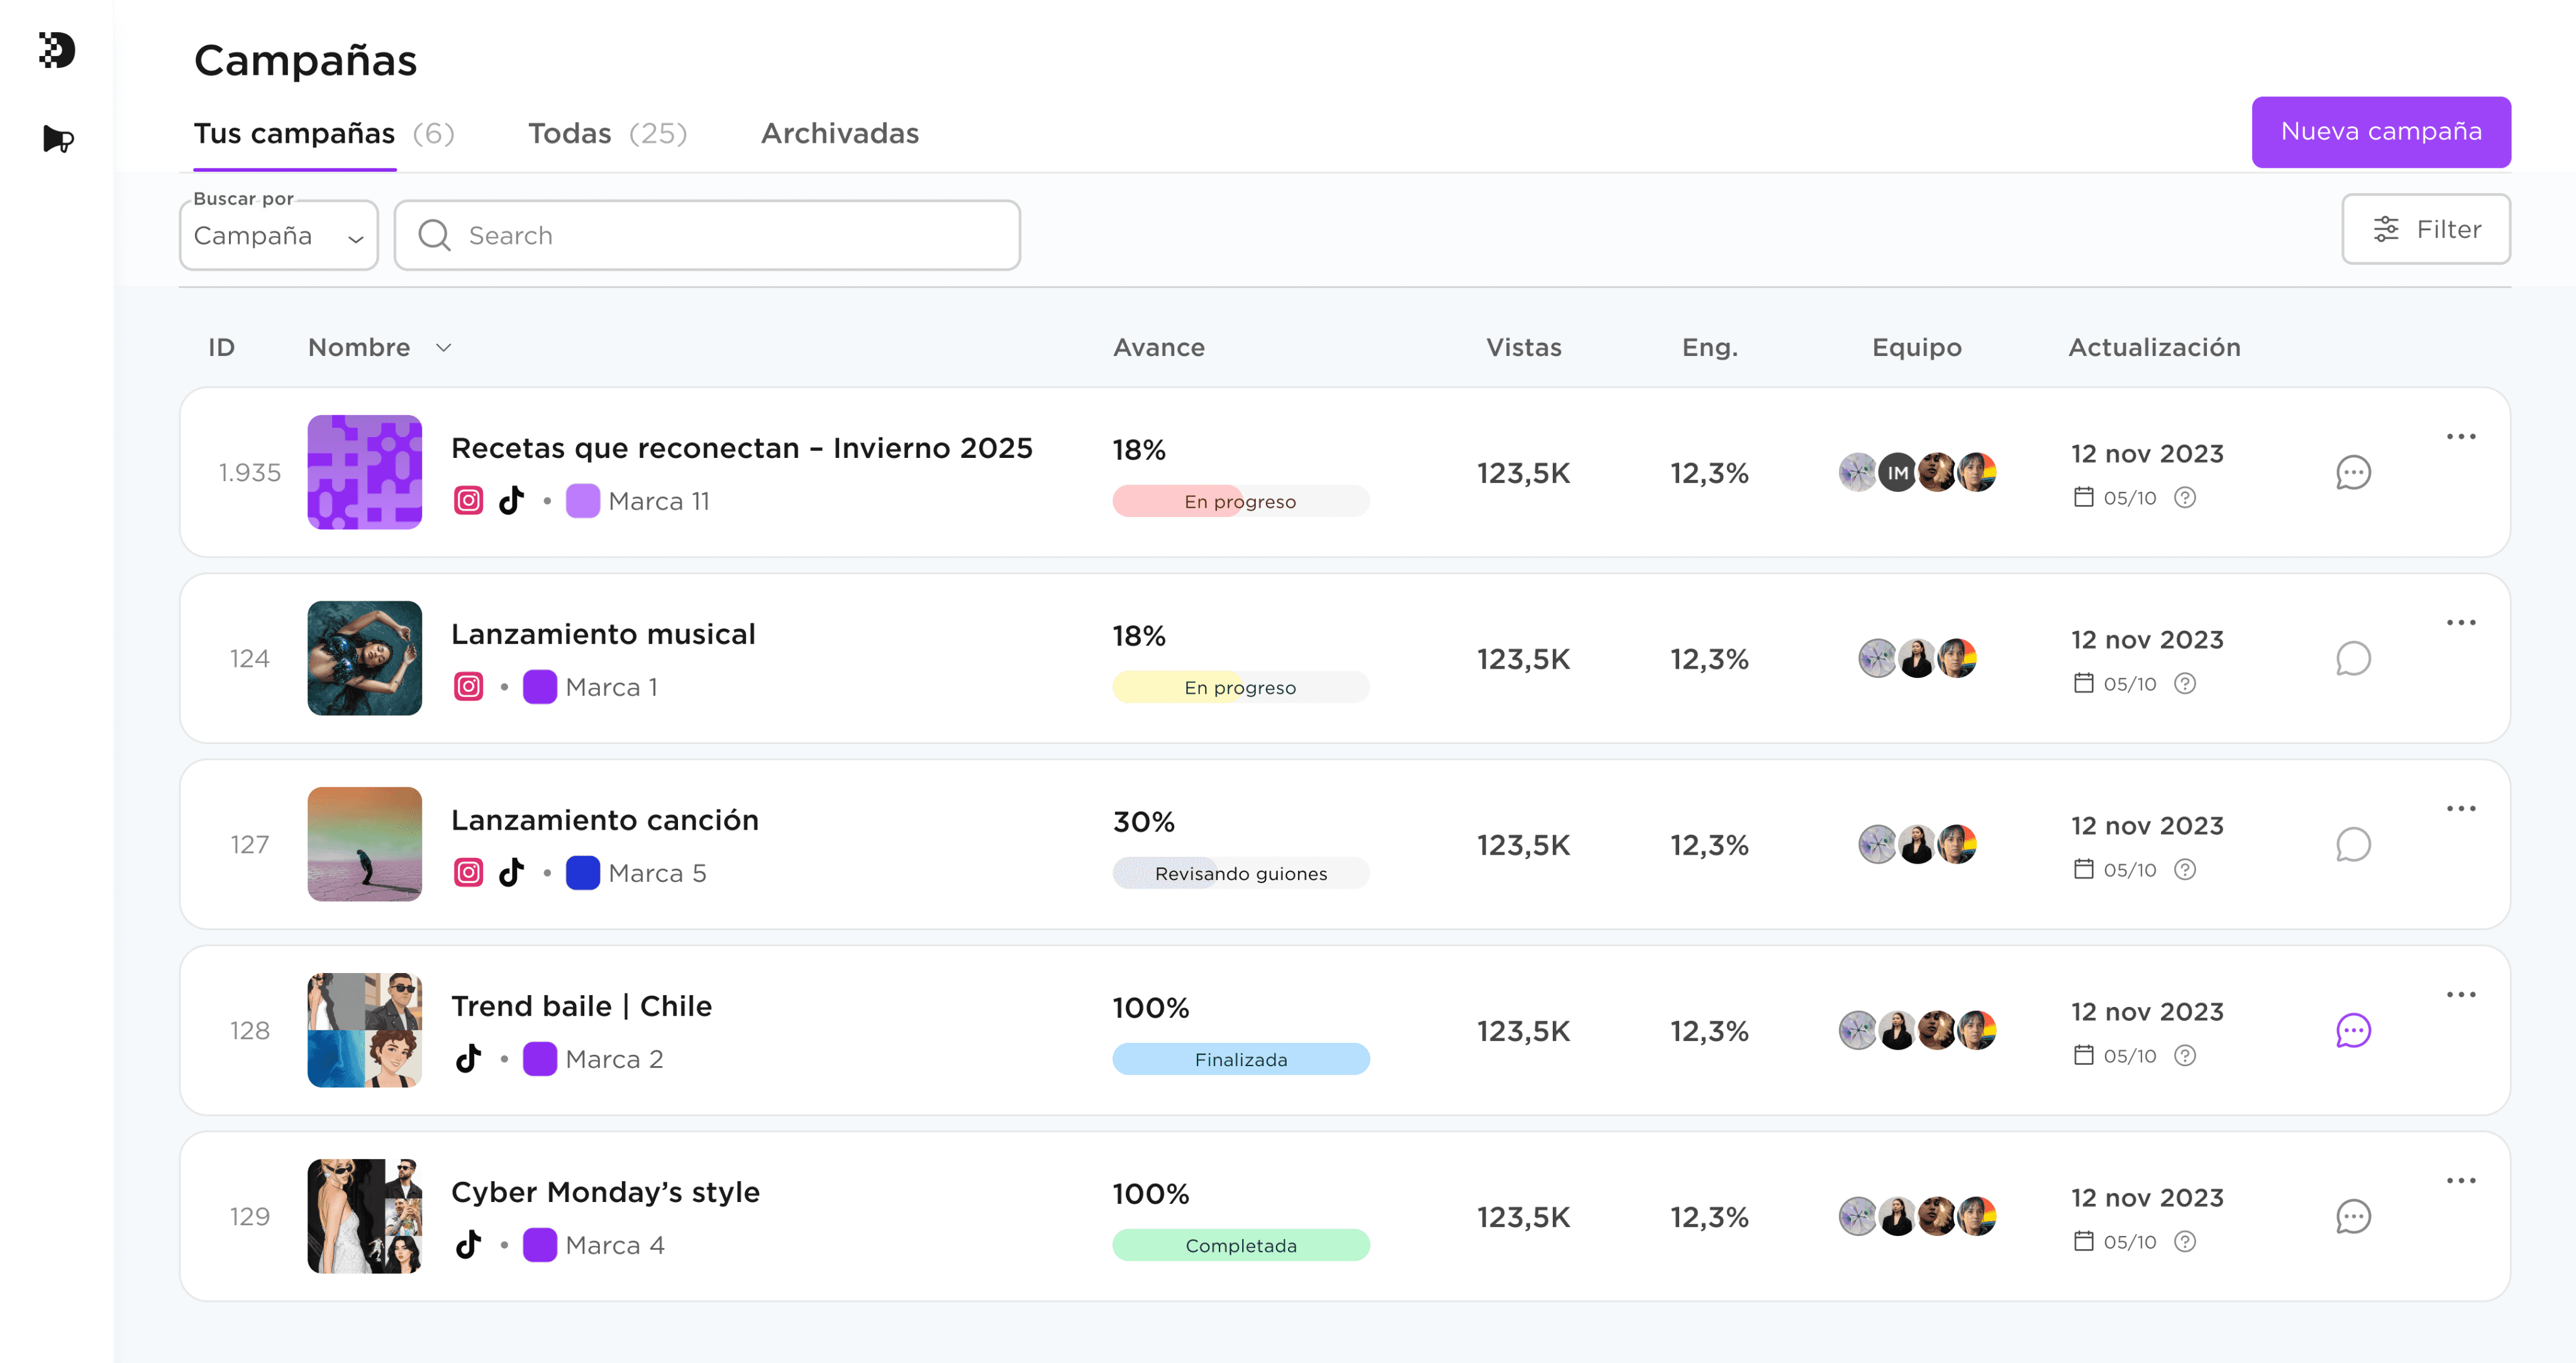Screen dimensions: 2576x1363
Task: Open the Buscar por Campaña dropdown
Action: coord(278,236)
